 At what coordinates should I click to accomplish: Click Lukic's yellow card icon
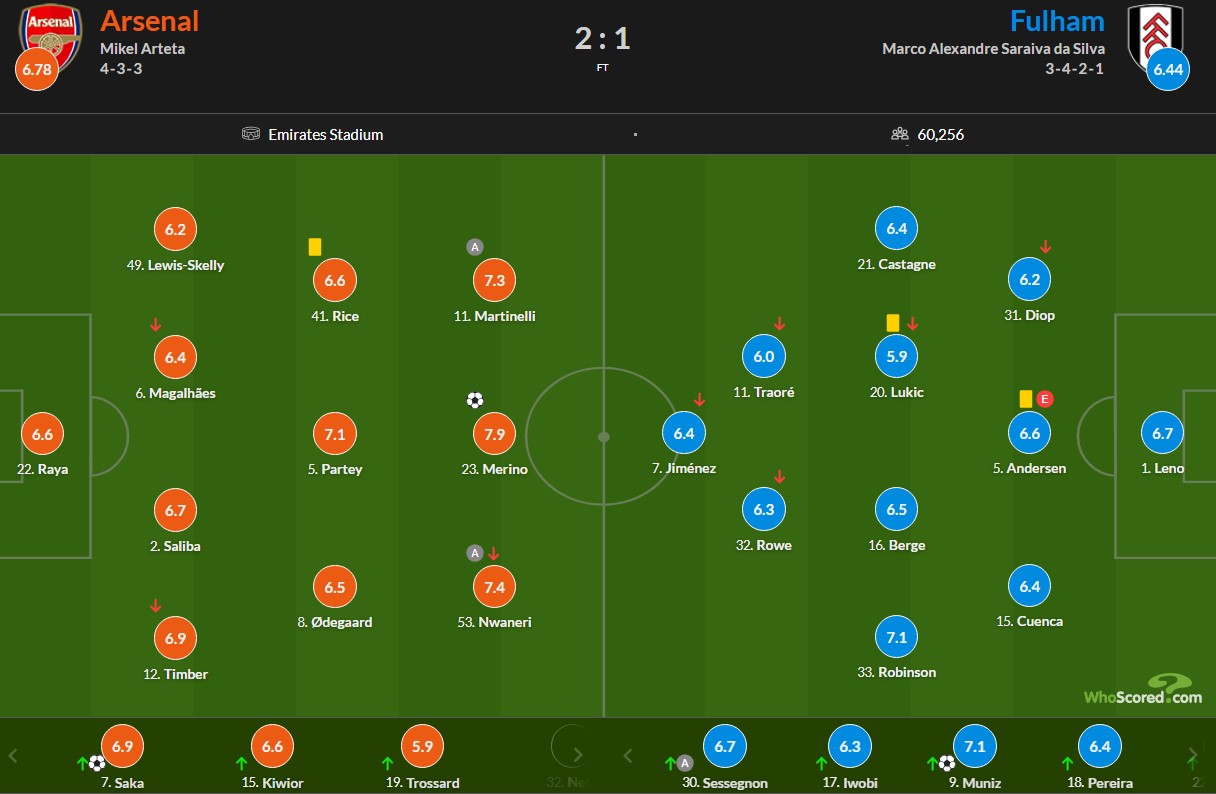(893, 323)
